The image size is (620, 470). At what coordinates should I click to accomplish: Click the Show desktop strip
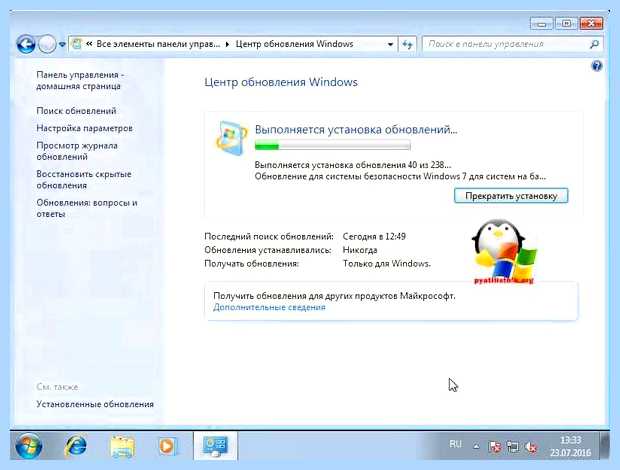tap(604, 446)
